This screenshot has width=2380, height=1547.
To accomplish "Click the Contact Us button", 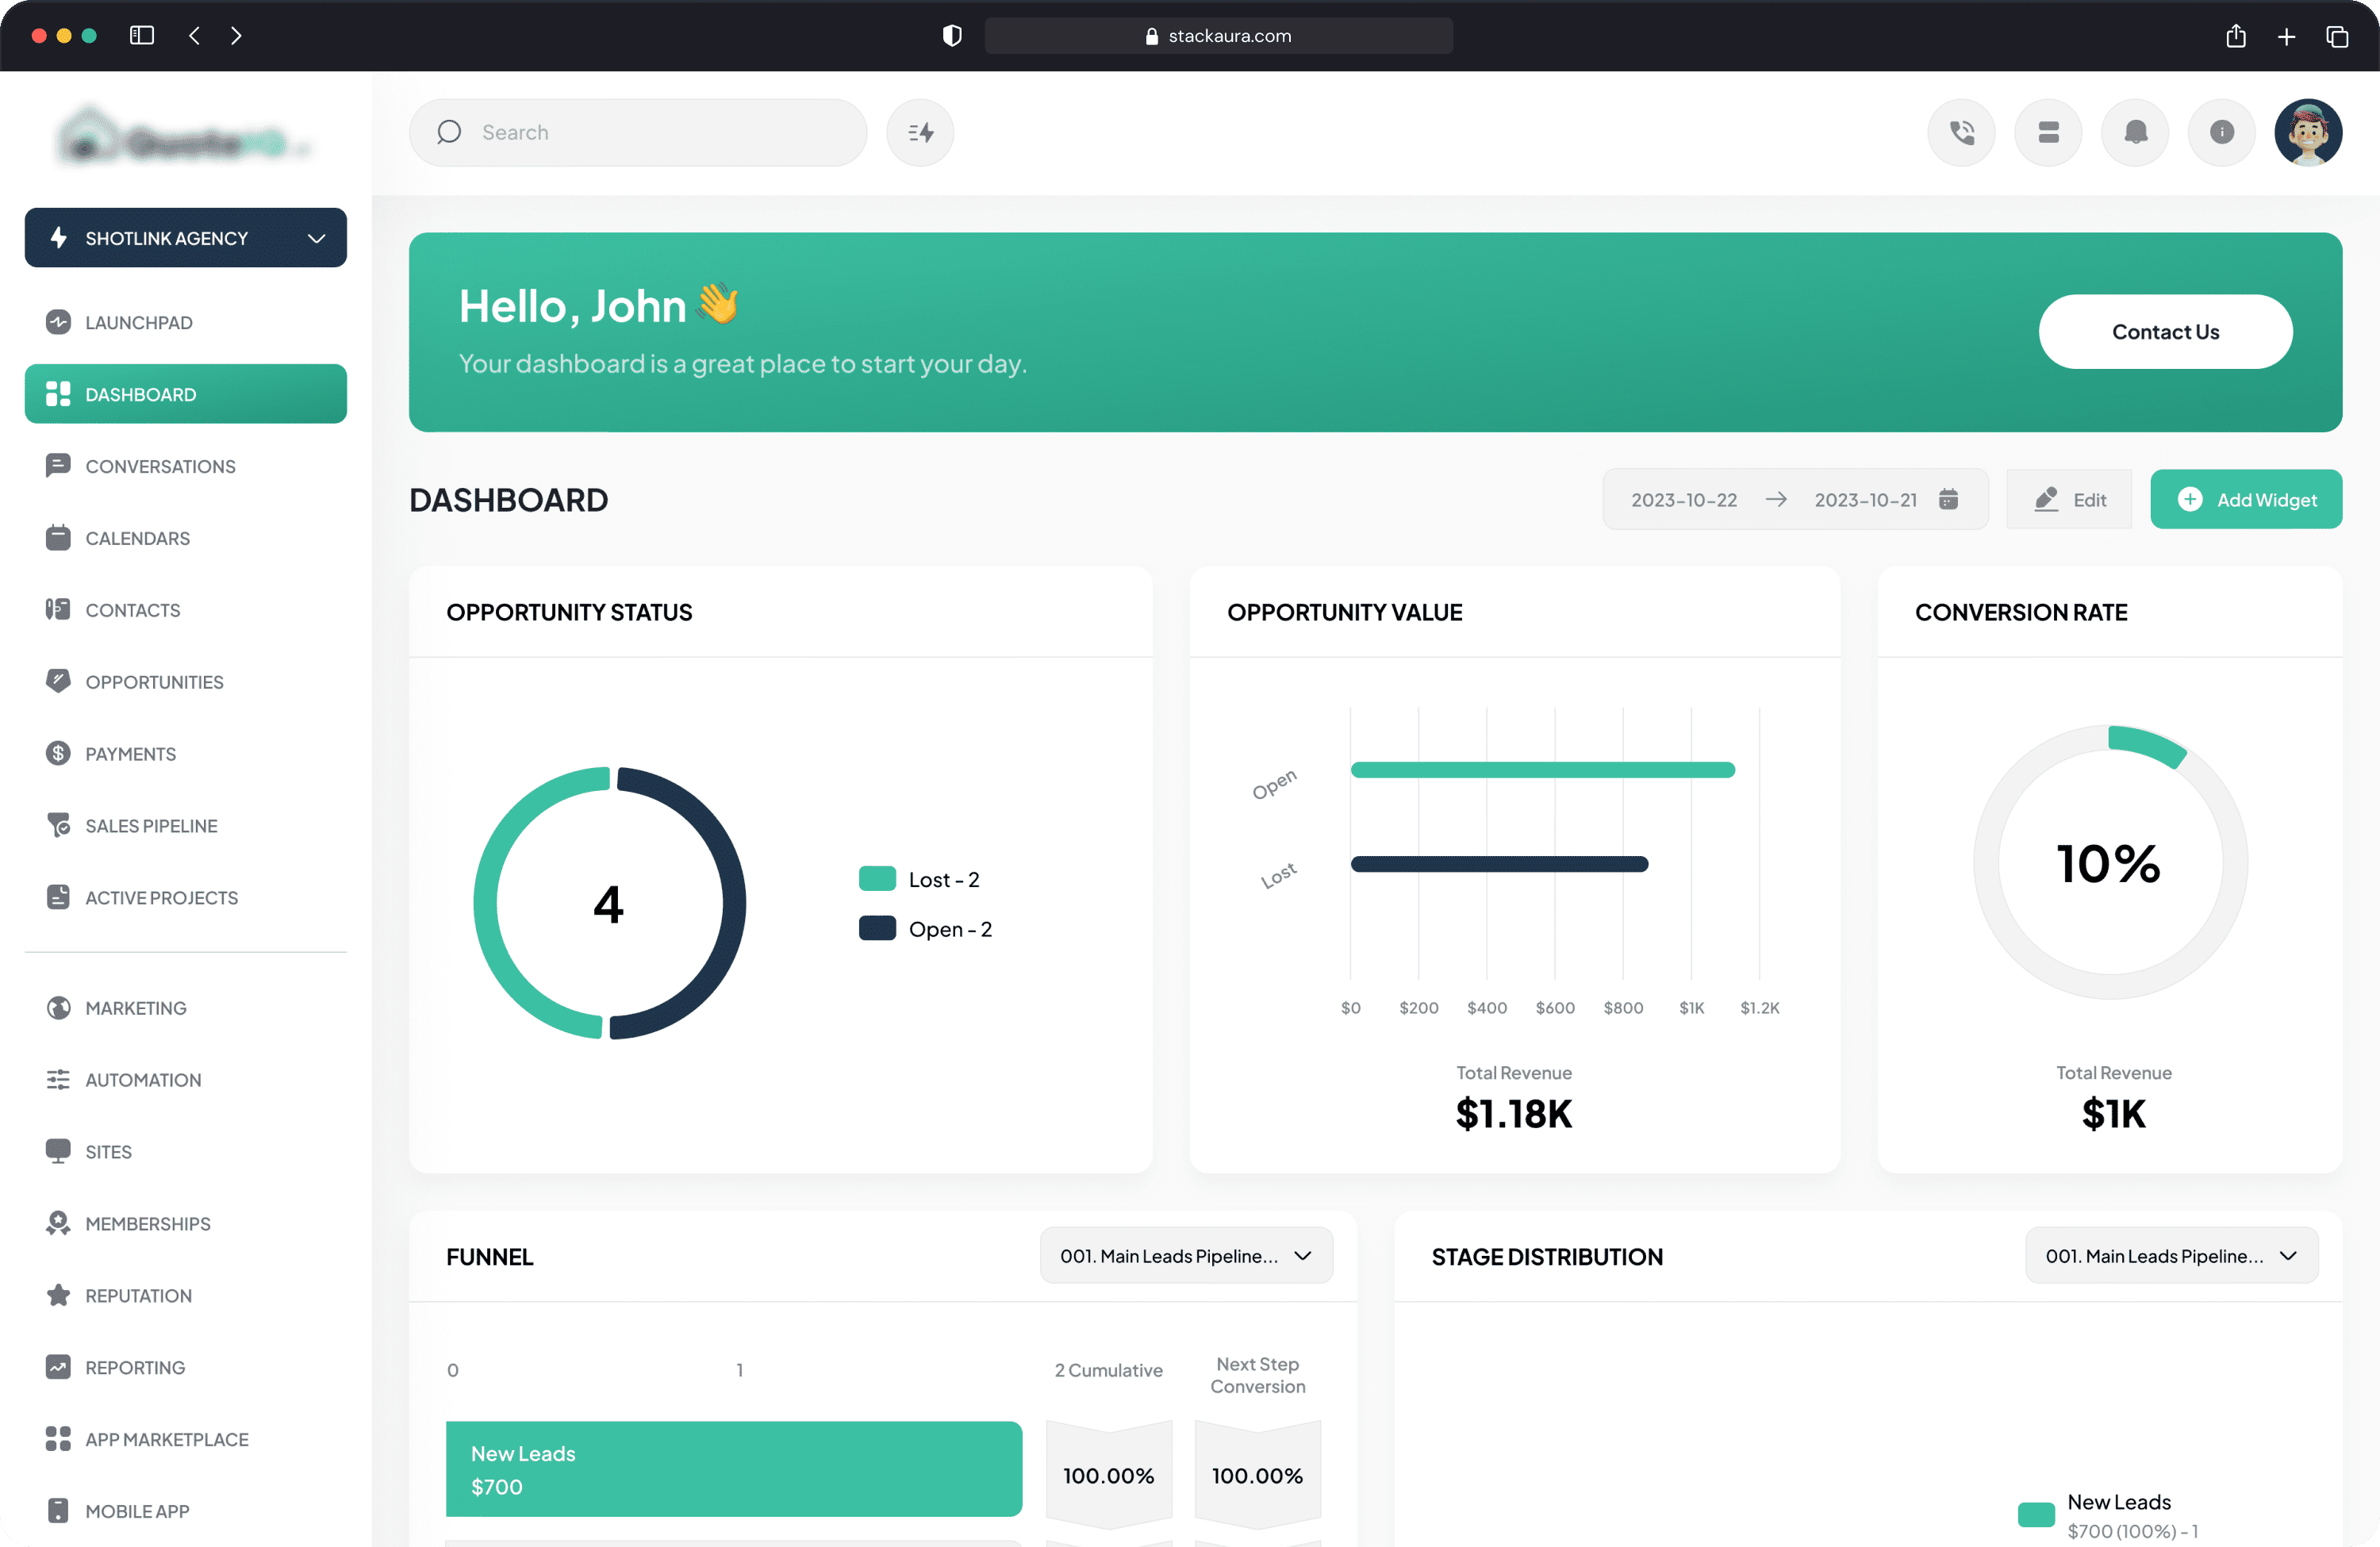I will [x=2166, y=331].
